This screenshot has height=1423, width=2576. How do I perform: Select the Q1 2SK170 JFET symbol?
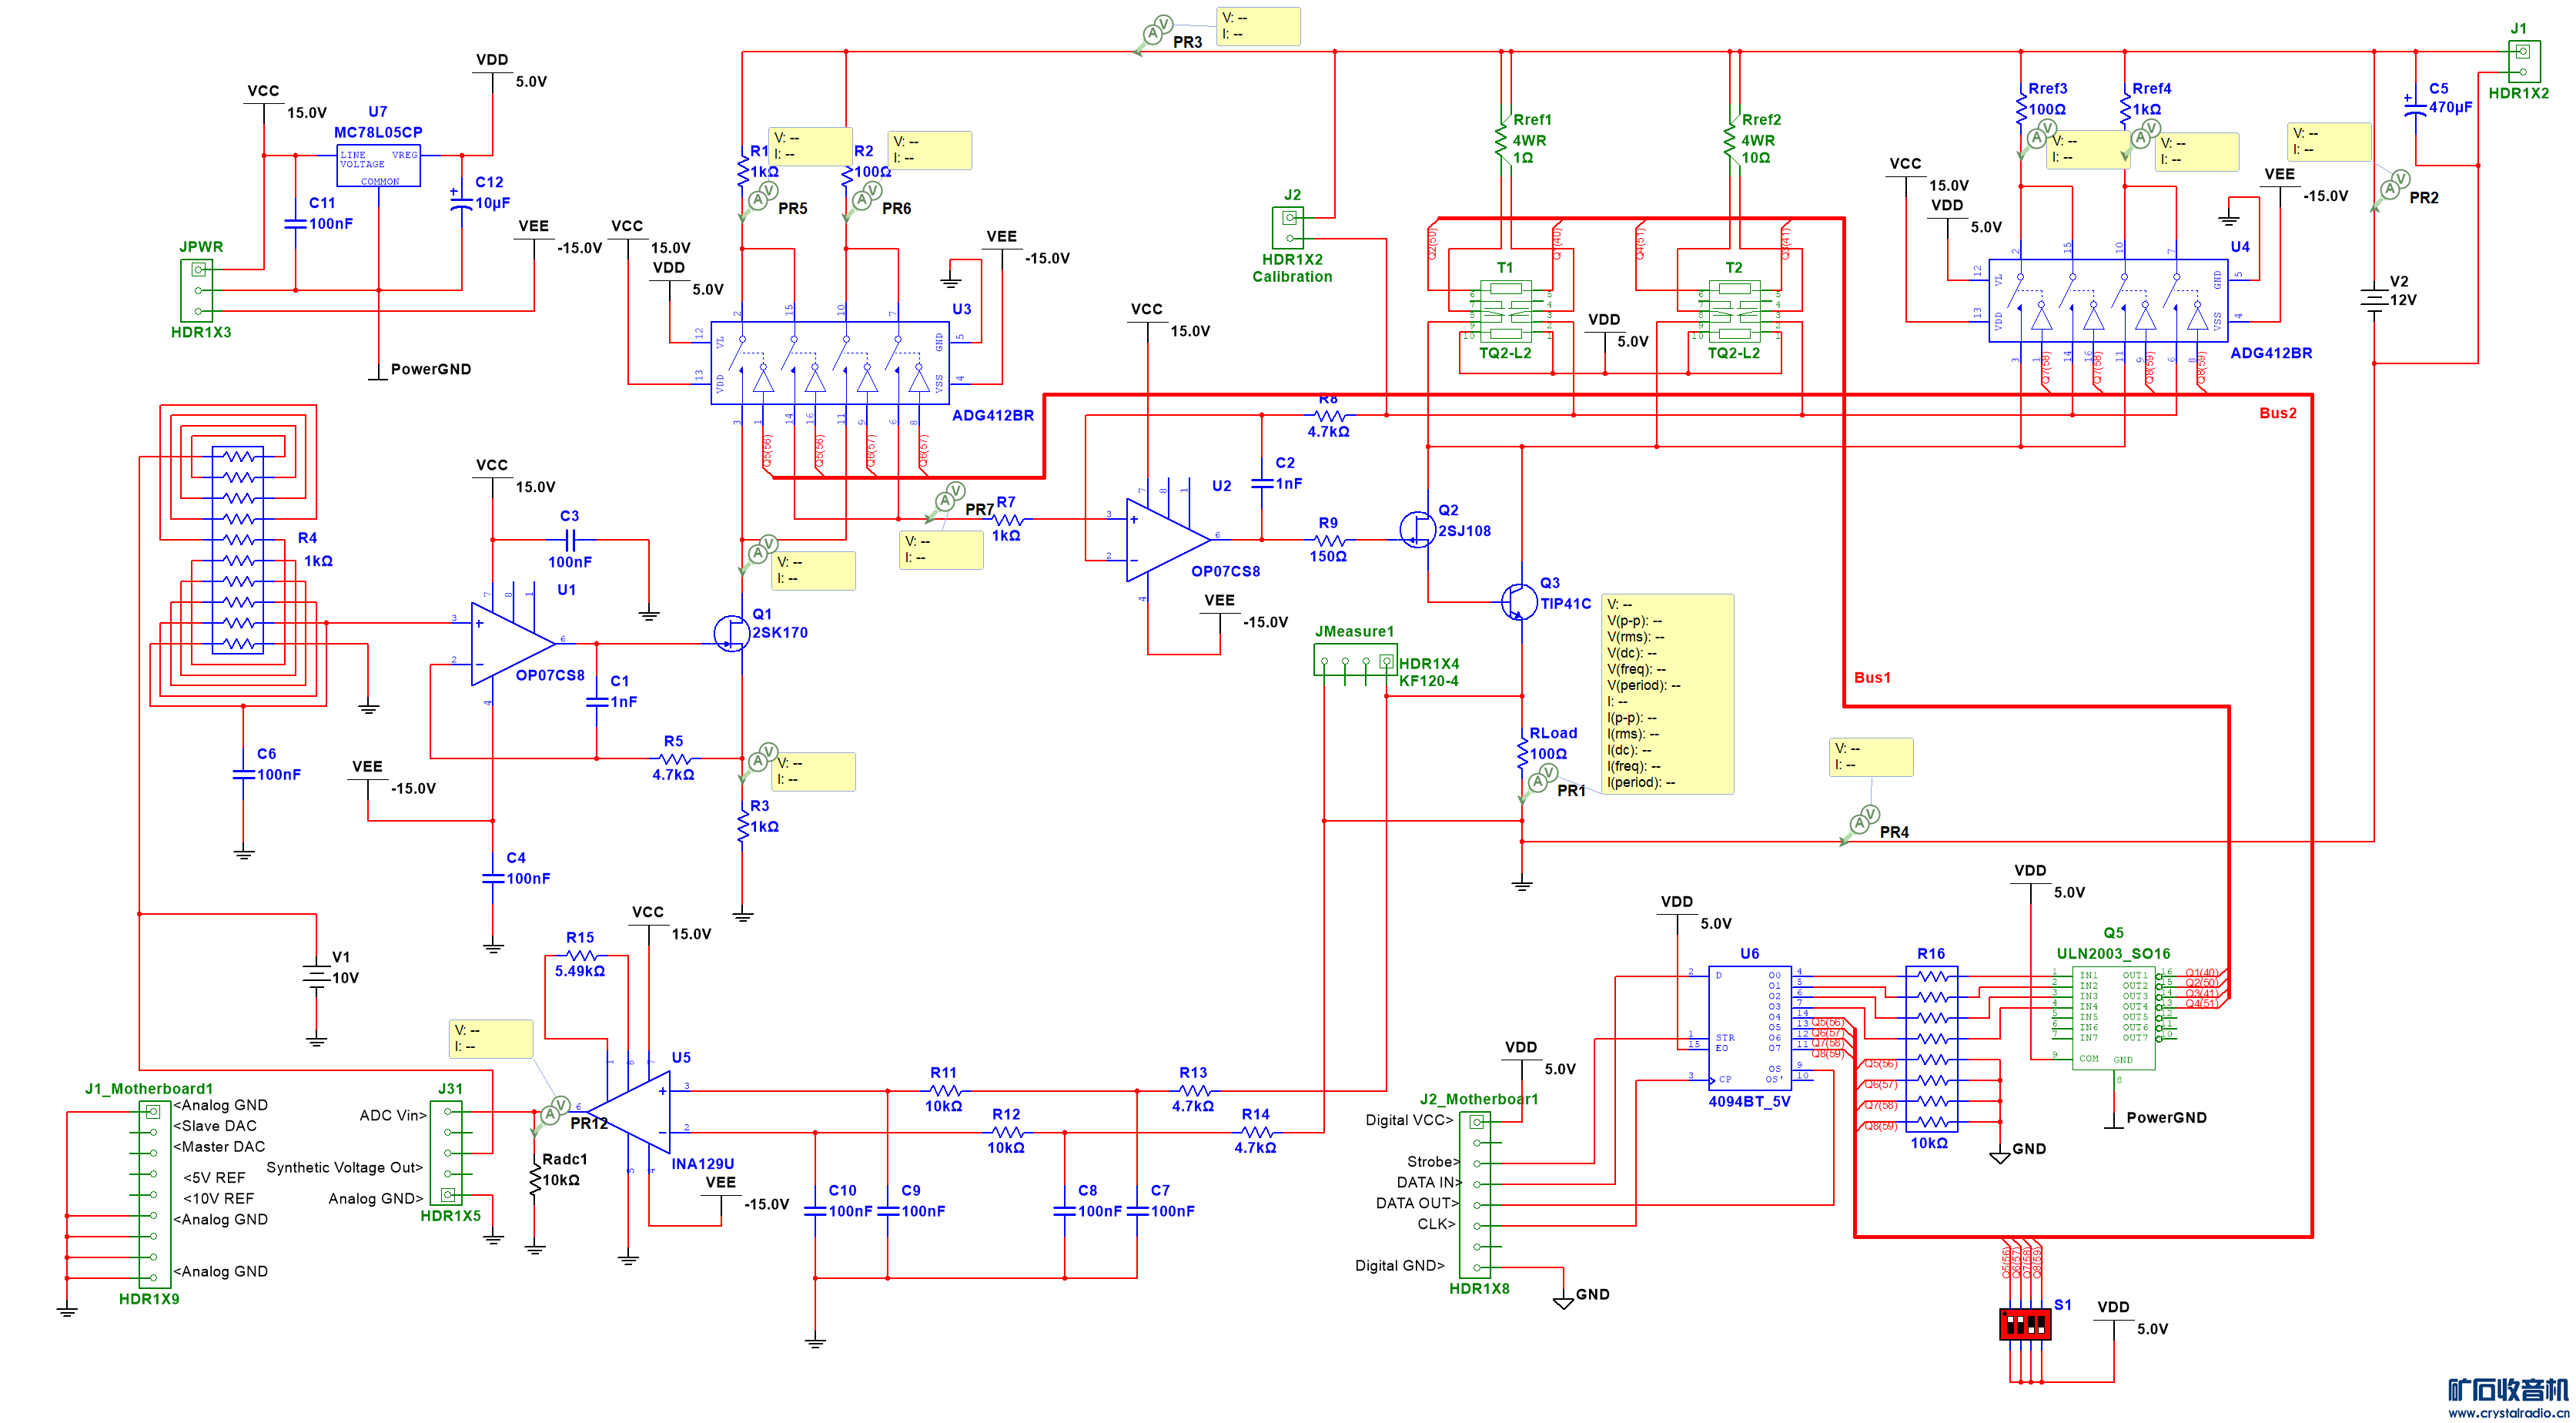click(x=732, y=633)
